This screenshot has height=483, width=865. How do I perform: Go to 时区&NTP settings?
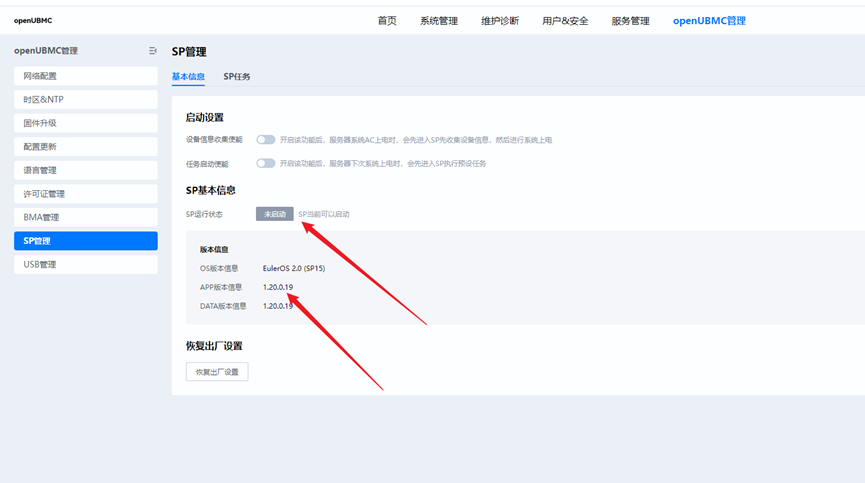pyautogui.click(x=85, y=100)
